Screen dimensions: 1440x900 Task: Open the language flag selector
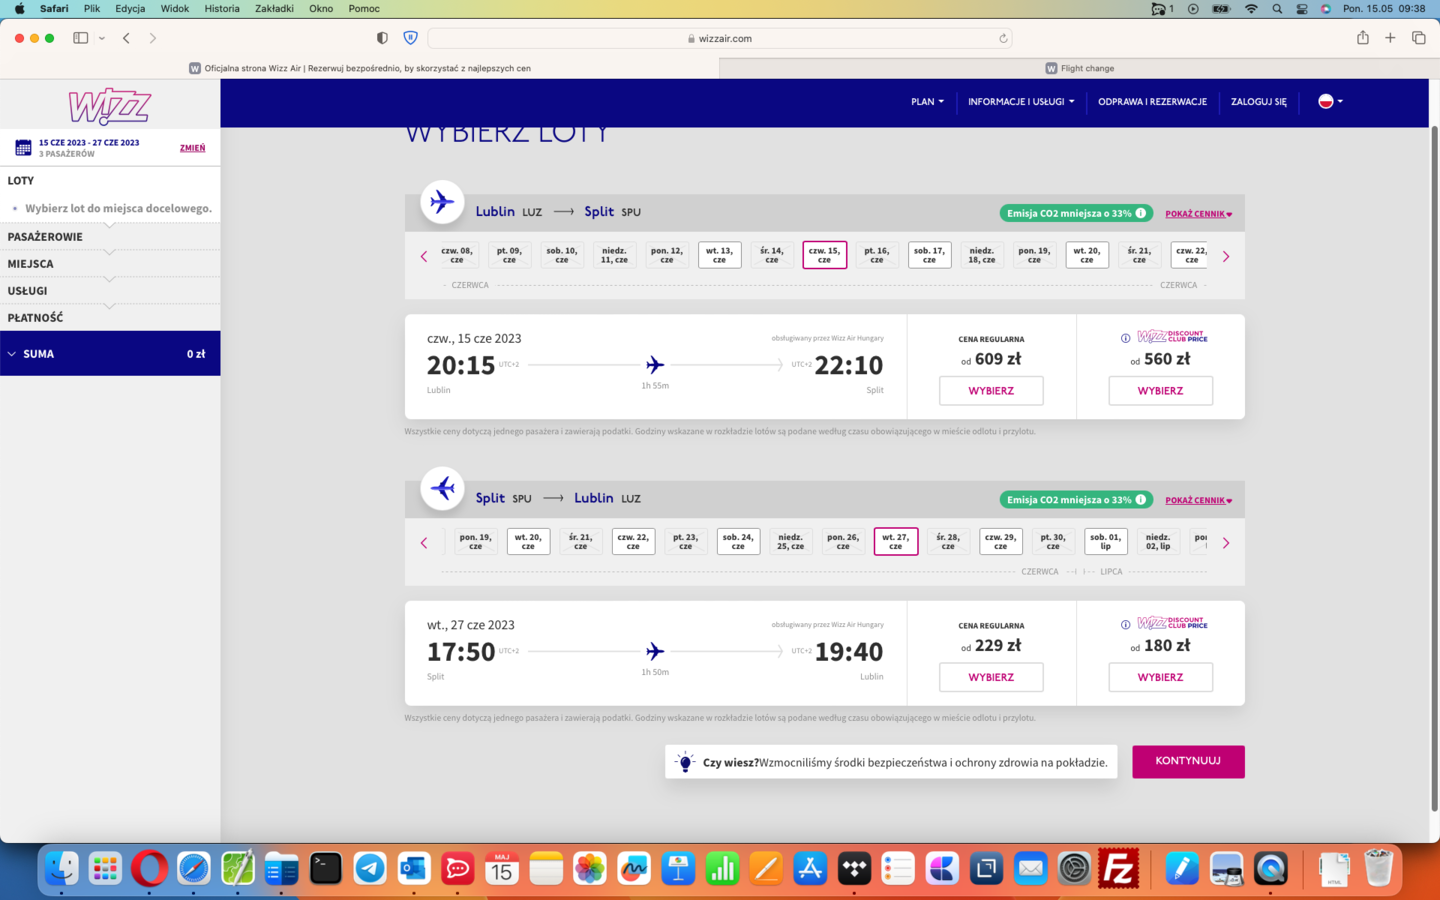(x=1330, y=102)
